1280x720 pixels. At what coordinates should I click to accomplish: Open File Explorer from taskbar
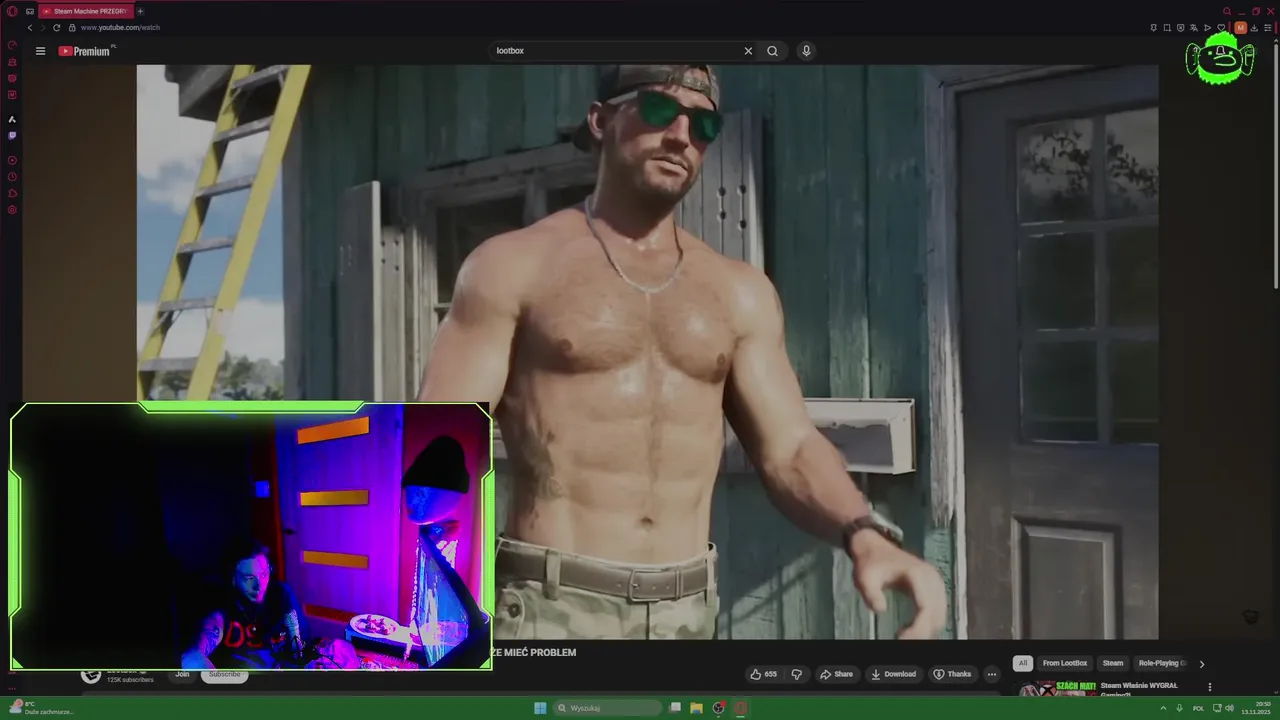click(696, 708)
